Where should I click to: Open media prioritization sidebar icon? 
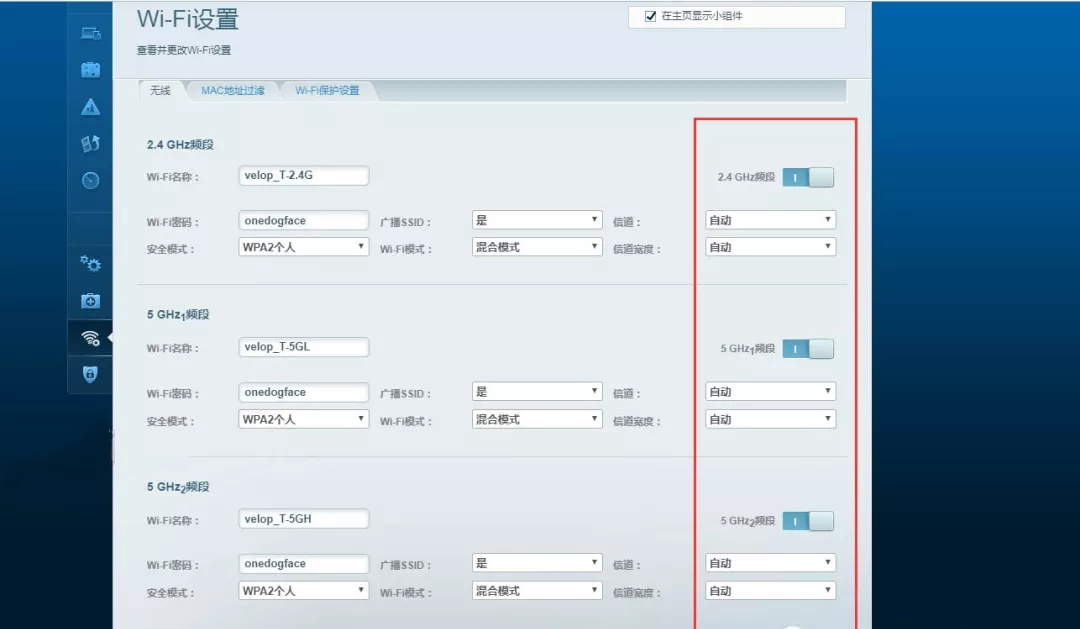point(91,144)
